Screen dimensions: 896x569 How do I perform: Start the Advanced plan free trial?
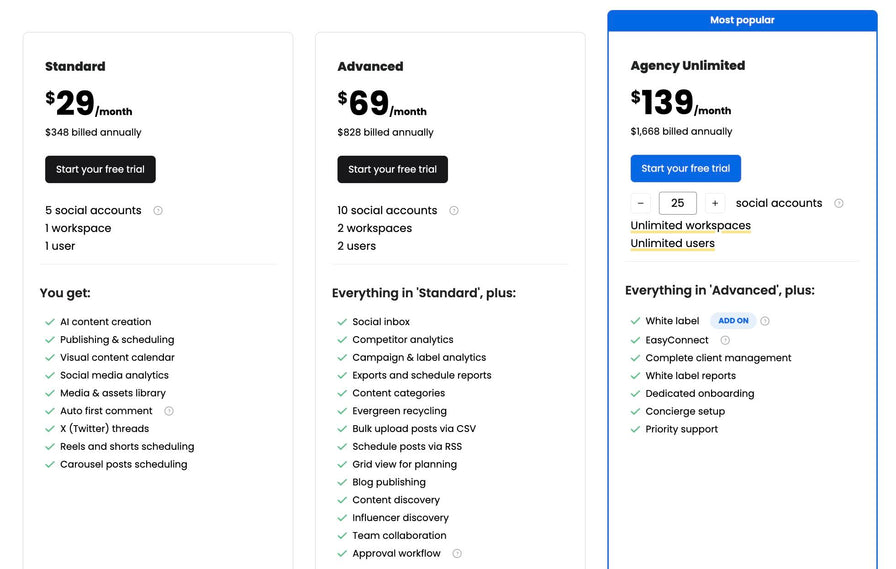392,169
